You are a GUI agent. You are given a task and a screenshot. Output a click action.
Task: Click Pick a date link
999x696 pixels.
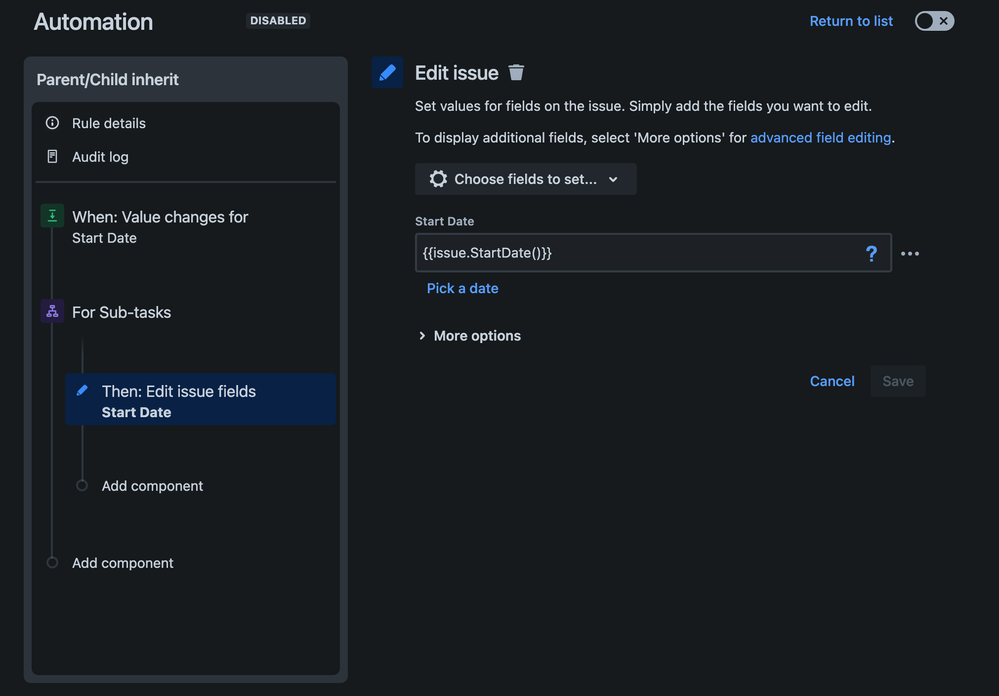463,288
